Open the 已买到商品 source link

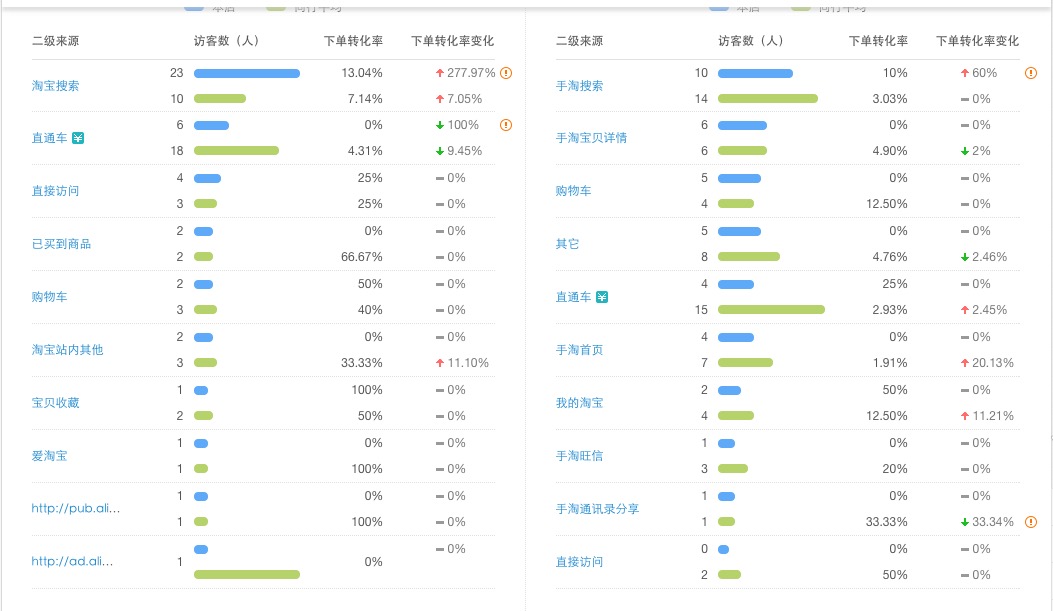[61, 244]
